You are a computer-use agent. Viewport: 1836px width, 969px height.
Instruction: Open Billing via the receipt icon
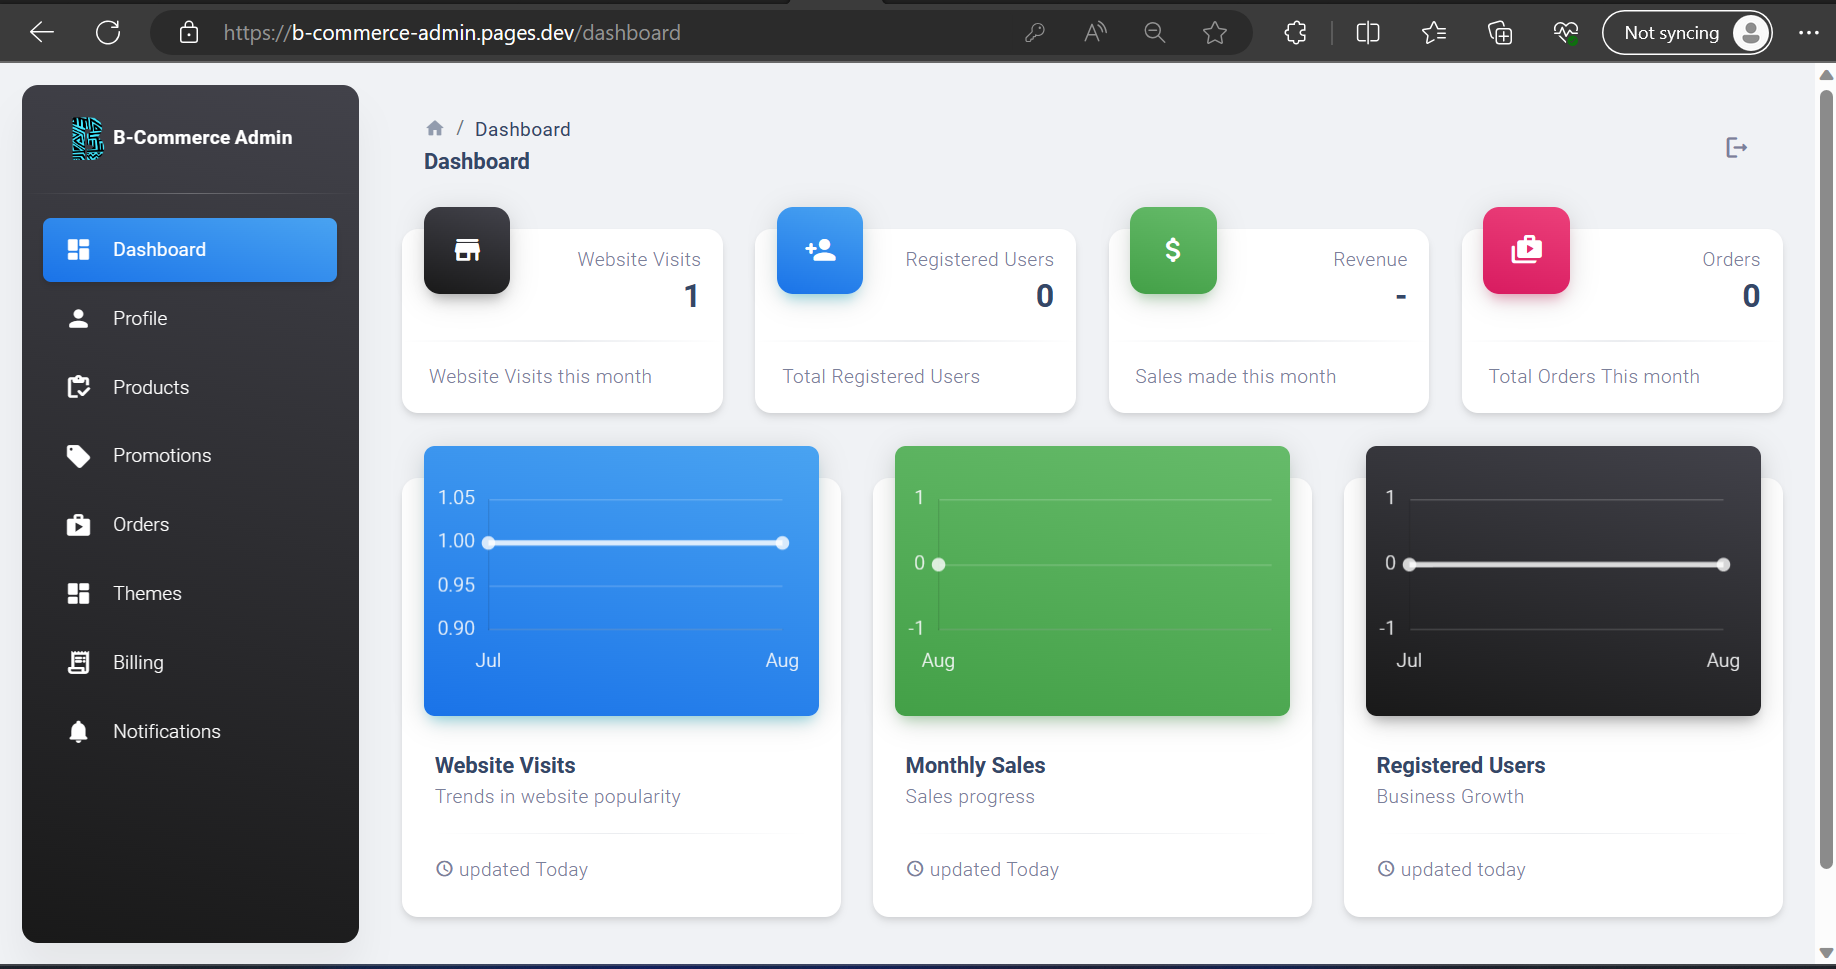click(78, 662)
